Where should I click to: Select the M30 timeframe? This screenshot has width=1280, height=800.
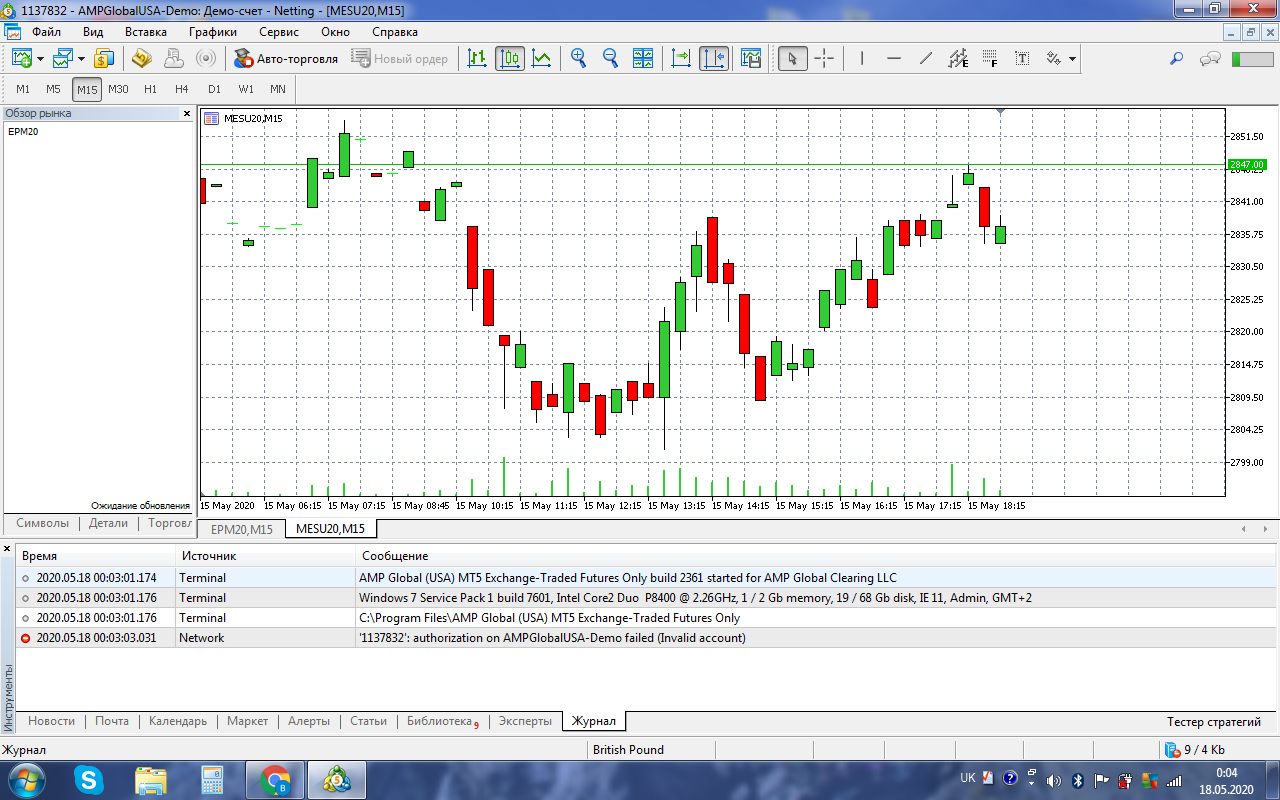(x=118, y=89)
